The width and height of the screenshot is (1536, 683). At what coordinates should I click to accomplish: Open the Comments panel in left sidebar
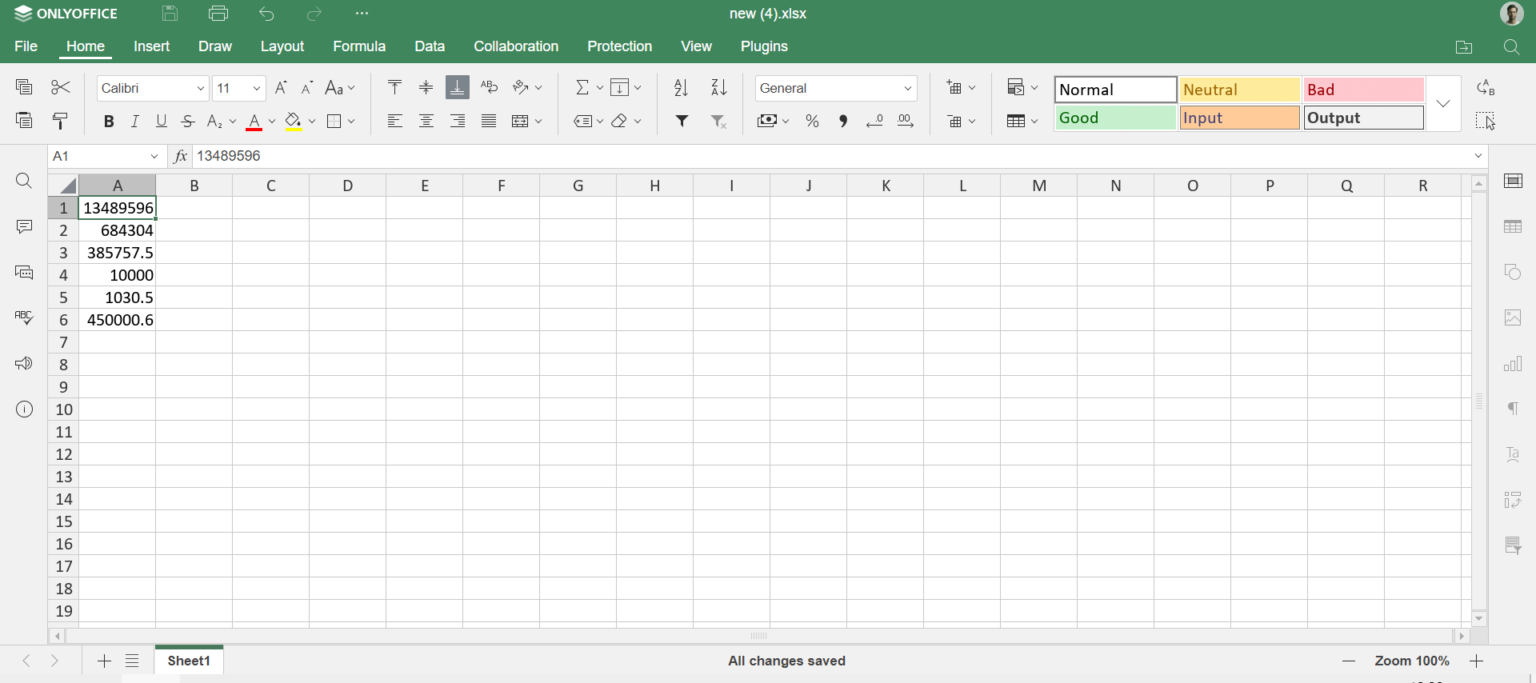click(24, 227)
